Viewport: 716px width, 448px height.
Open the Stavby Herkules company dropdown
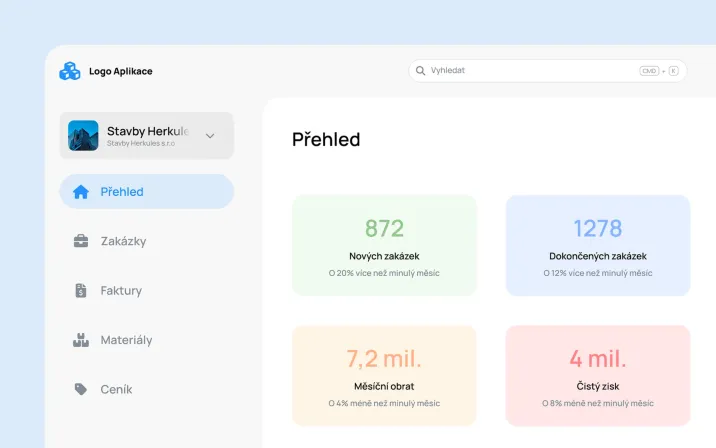147,136
